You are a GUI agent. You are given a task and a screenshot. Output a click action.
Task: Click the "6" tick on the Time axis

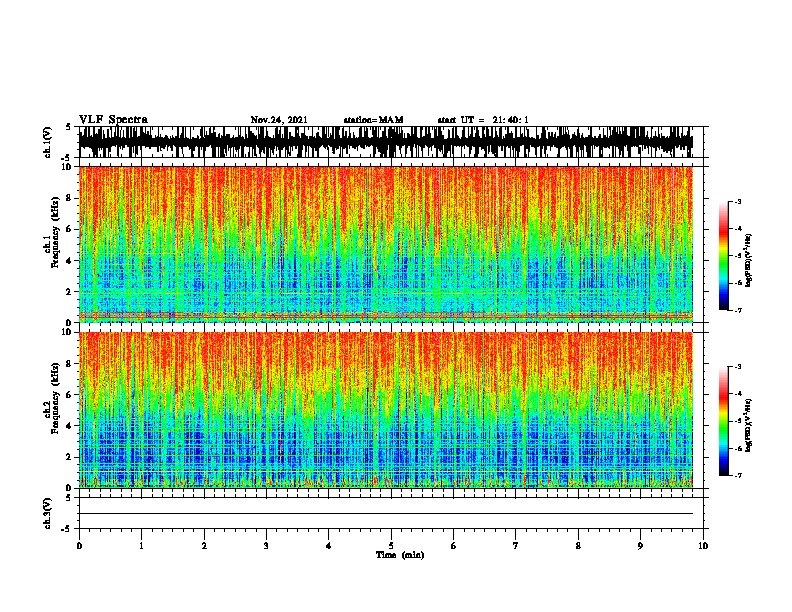coord(454,546)
